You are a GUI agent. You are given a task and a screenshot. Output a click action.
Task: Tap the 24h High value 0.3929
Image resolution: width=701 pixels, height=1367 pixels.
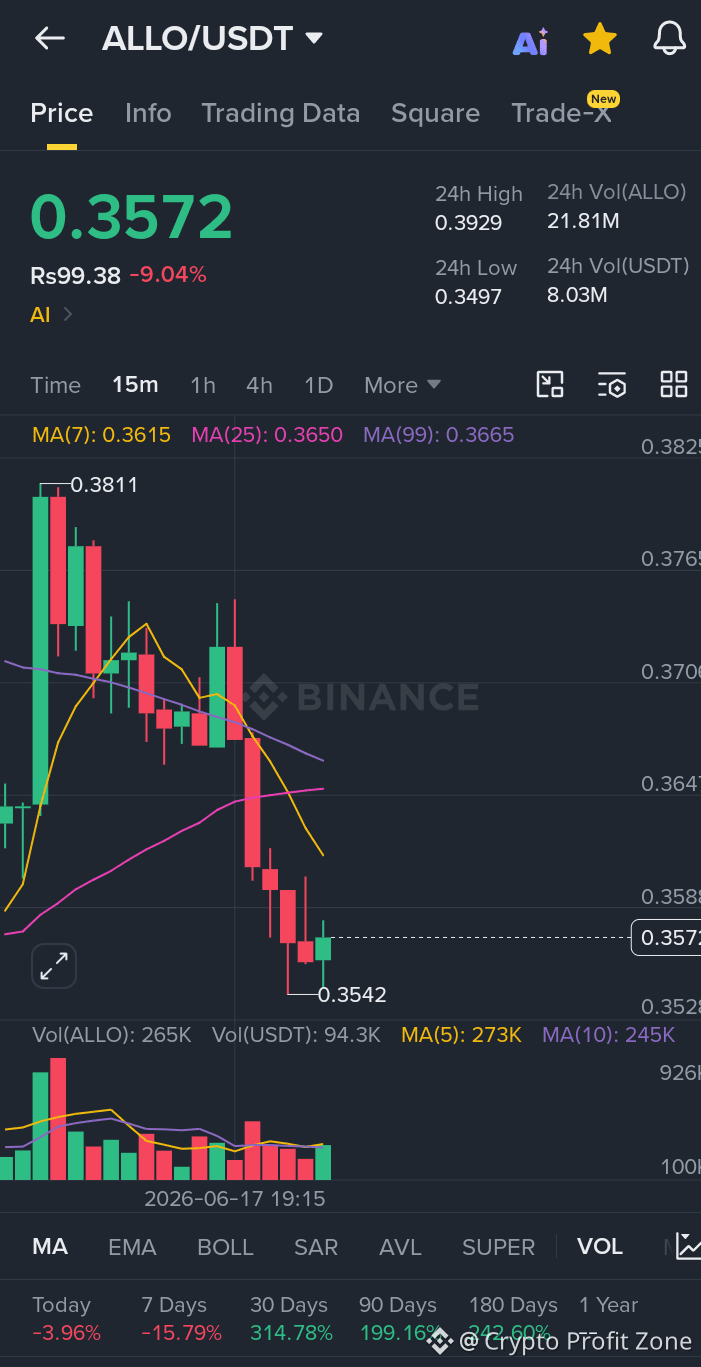point(468,222)
